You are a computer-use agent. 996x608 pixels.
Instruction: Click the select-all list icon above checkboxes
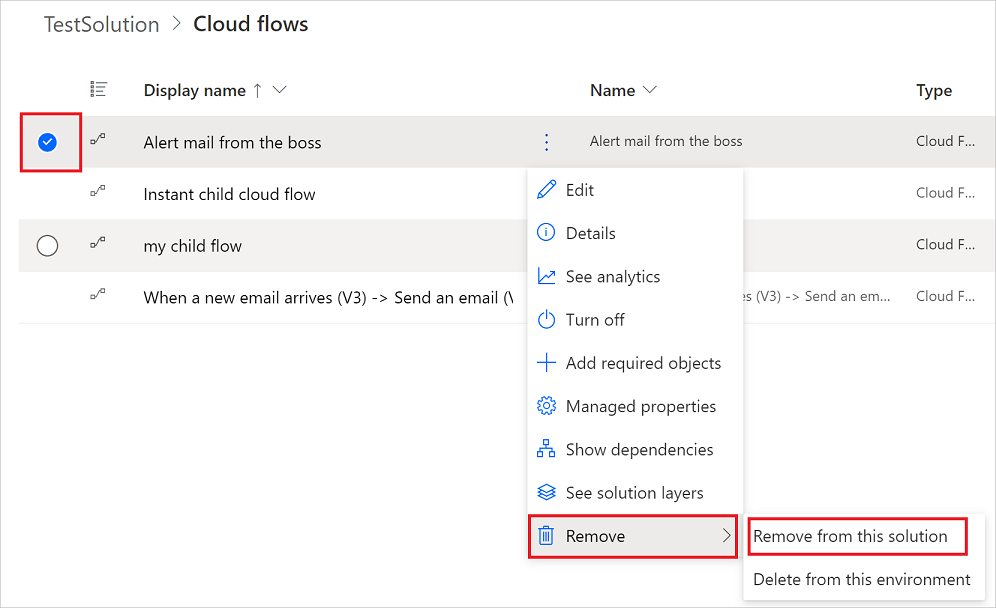97,89
